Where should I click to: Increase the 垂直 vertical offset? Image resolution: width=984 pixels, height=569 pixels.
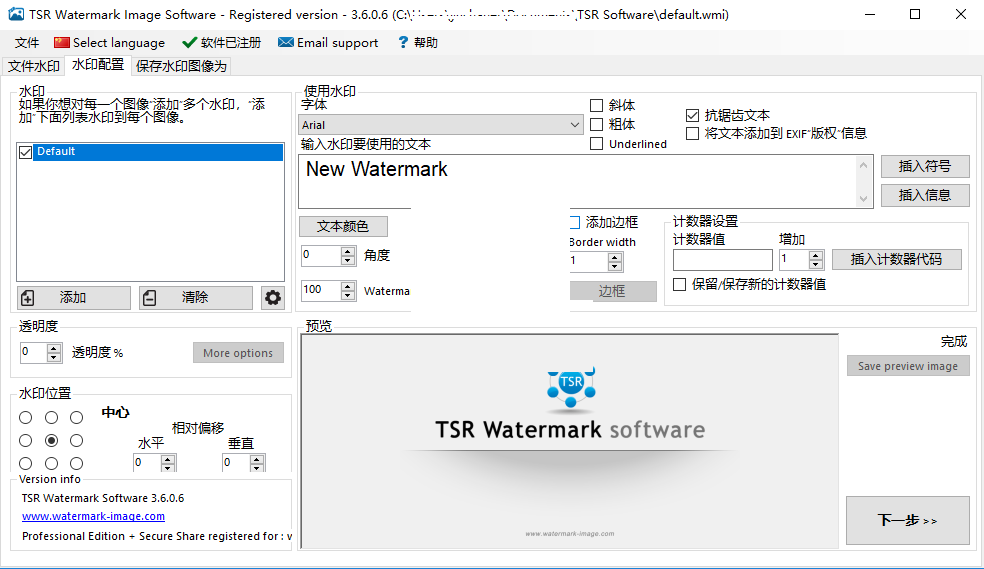click(257, 459)
